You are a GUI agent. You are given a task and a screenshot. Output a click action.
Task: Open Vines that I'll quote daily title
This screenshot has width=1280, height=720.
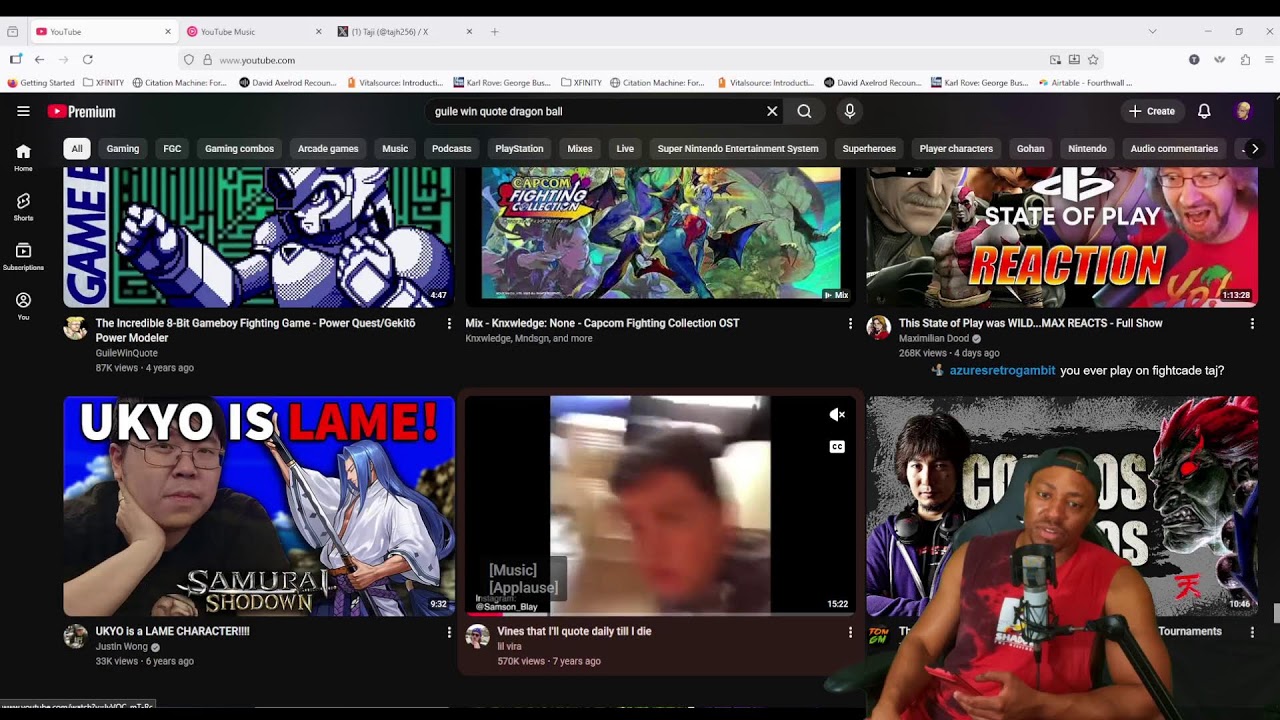click(574, 632)
